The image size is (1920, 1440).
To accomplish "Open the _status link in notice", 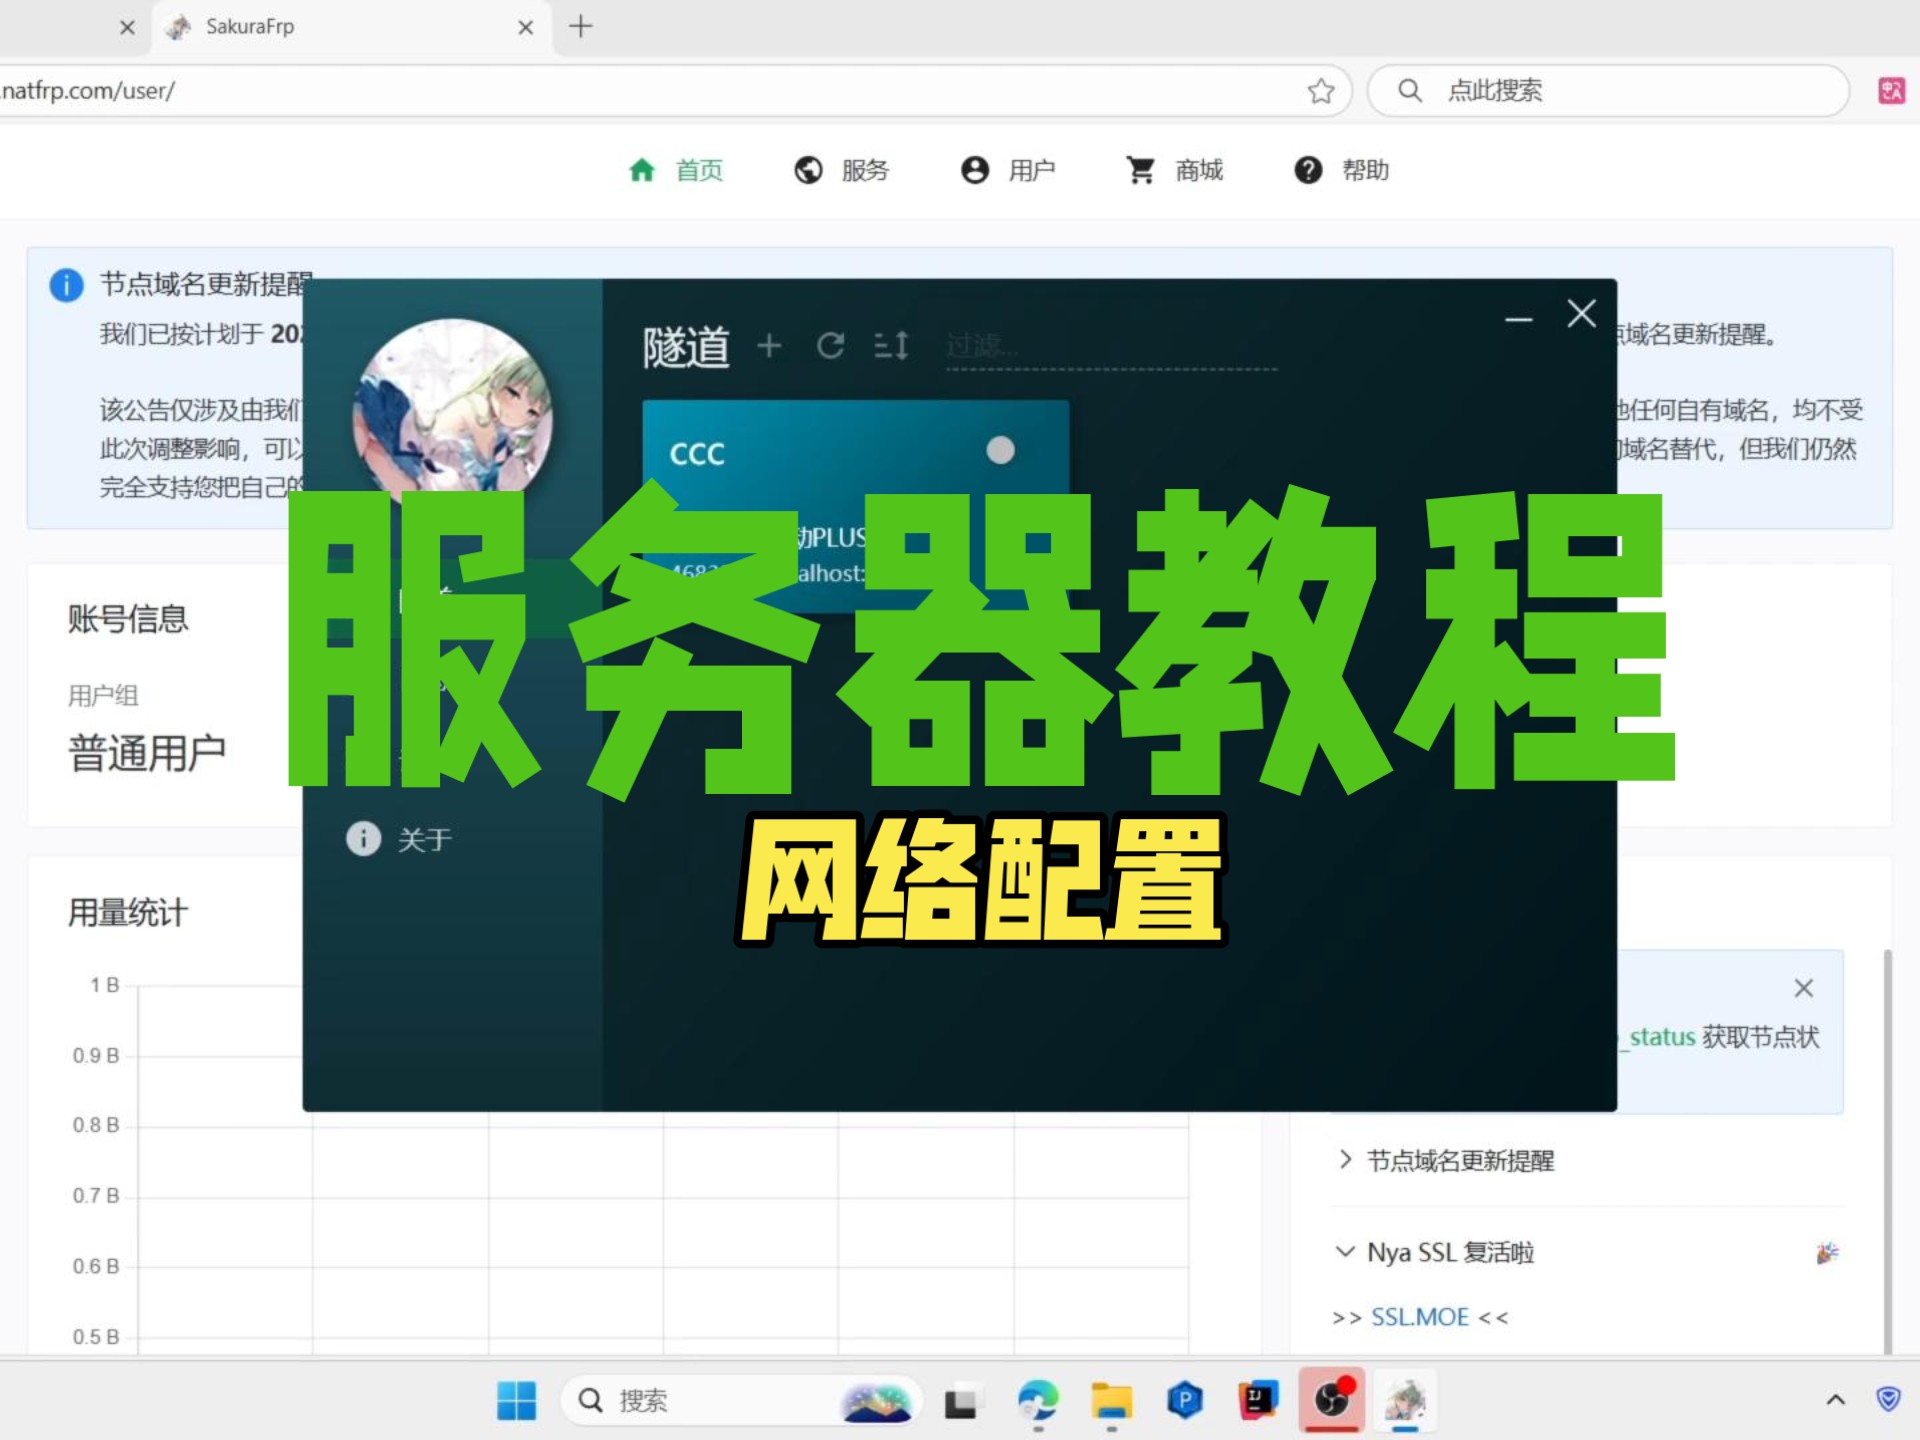I will click(x=1657, y=1037).
